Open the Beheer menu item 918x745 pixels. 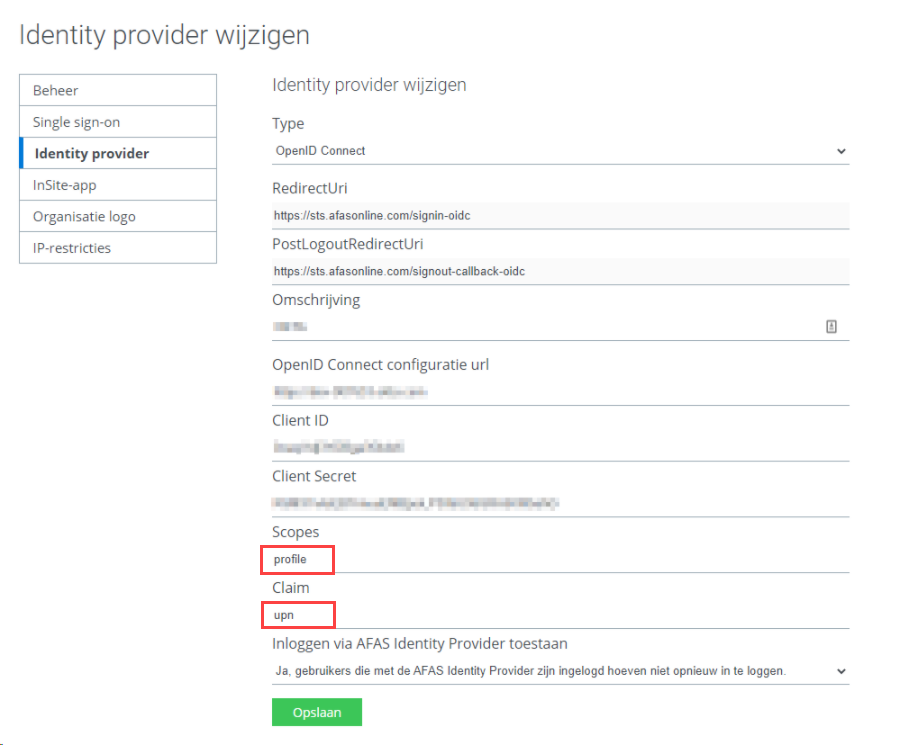click(x=118, y=90)
